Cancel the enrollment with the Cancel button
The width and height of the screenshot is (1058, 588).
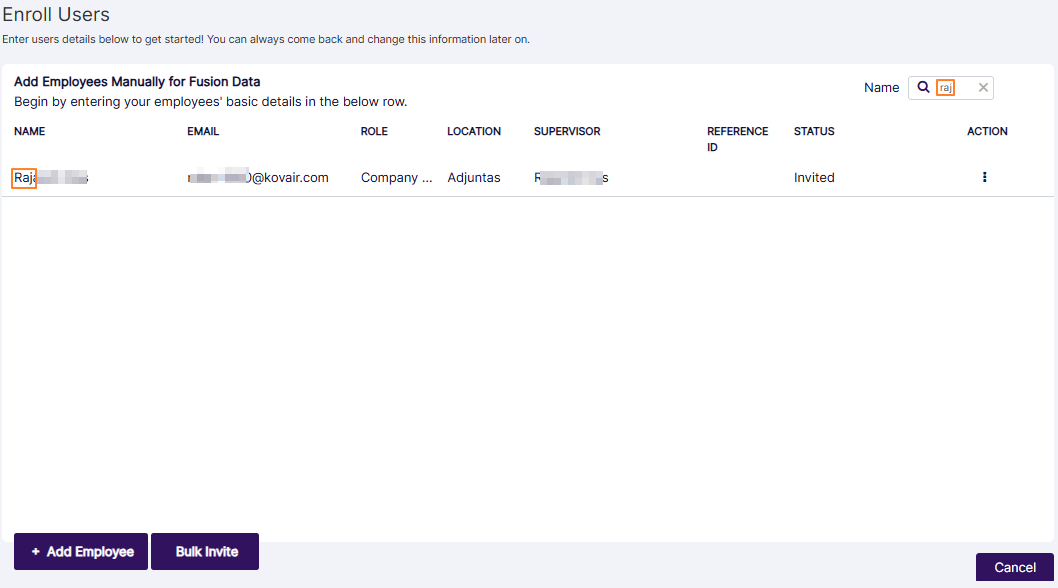point(1013,567)
